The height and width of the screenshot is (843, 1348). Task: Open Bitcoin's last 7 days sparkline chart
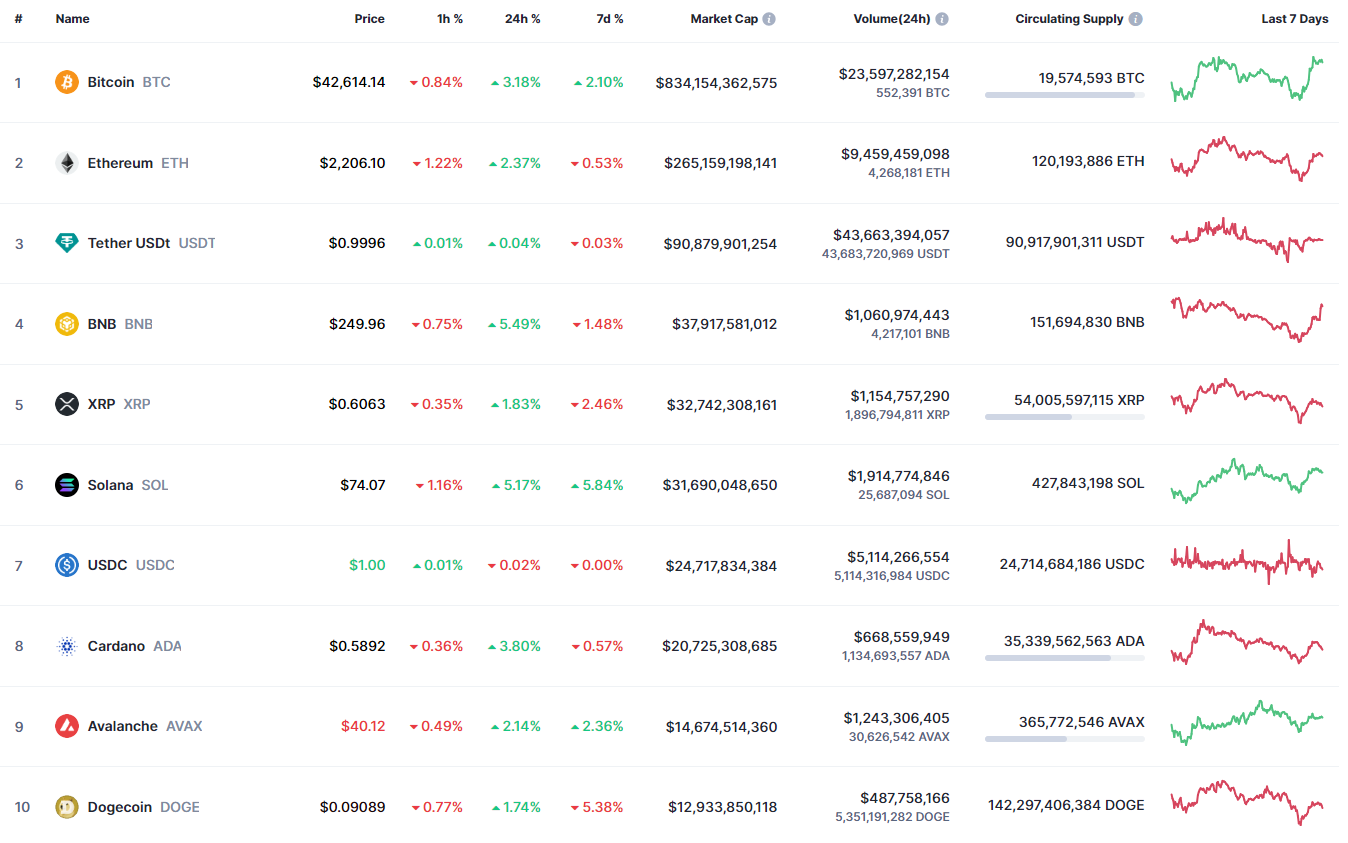pos(1249,79)
